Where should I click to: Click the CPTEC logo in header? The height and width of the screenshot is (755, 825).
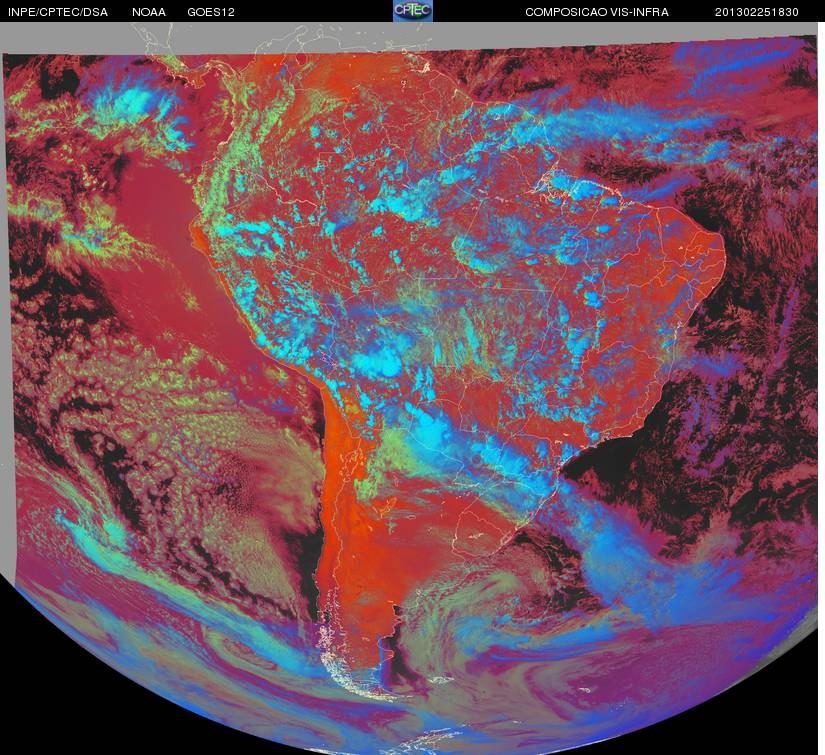point(413,11)
